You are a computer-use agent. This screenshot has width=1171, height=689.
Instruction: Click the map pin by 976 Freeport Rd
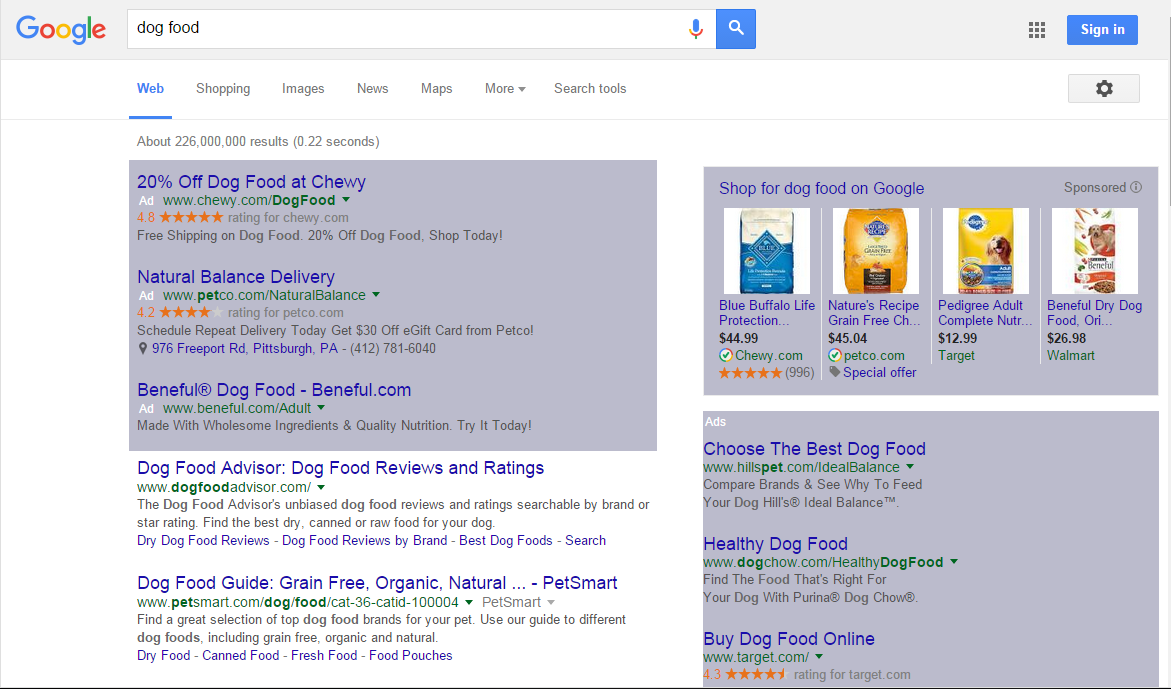click(143, 349)
